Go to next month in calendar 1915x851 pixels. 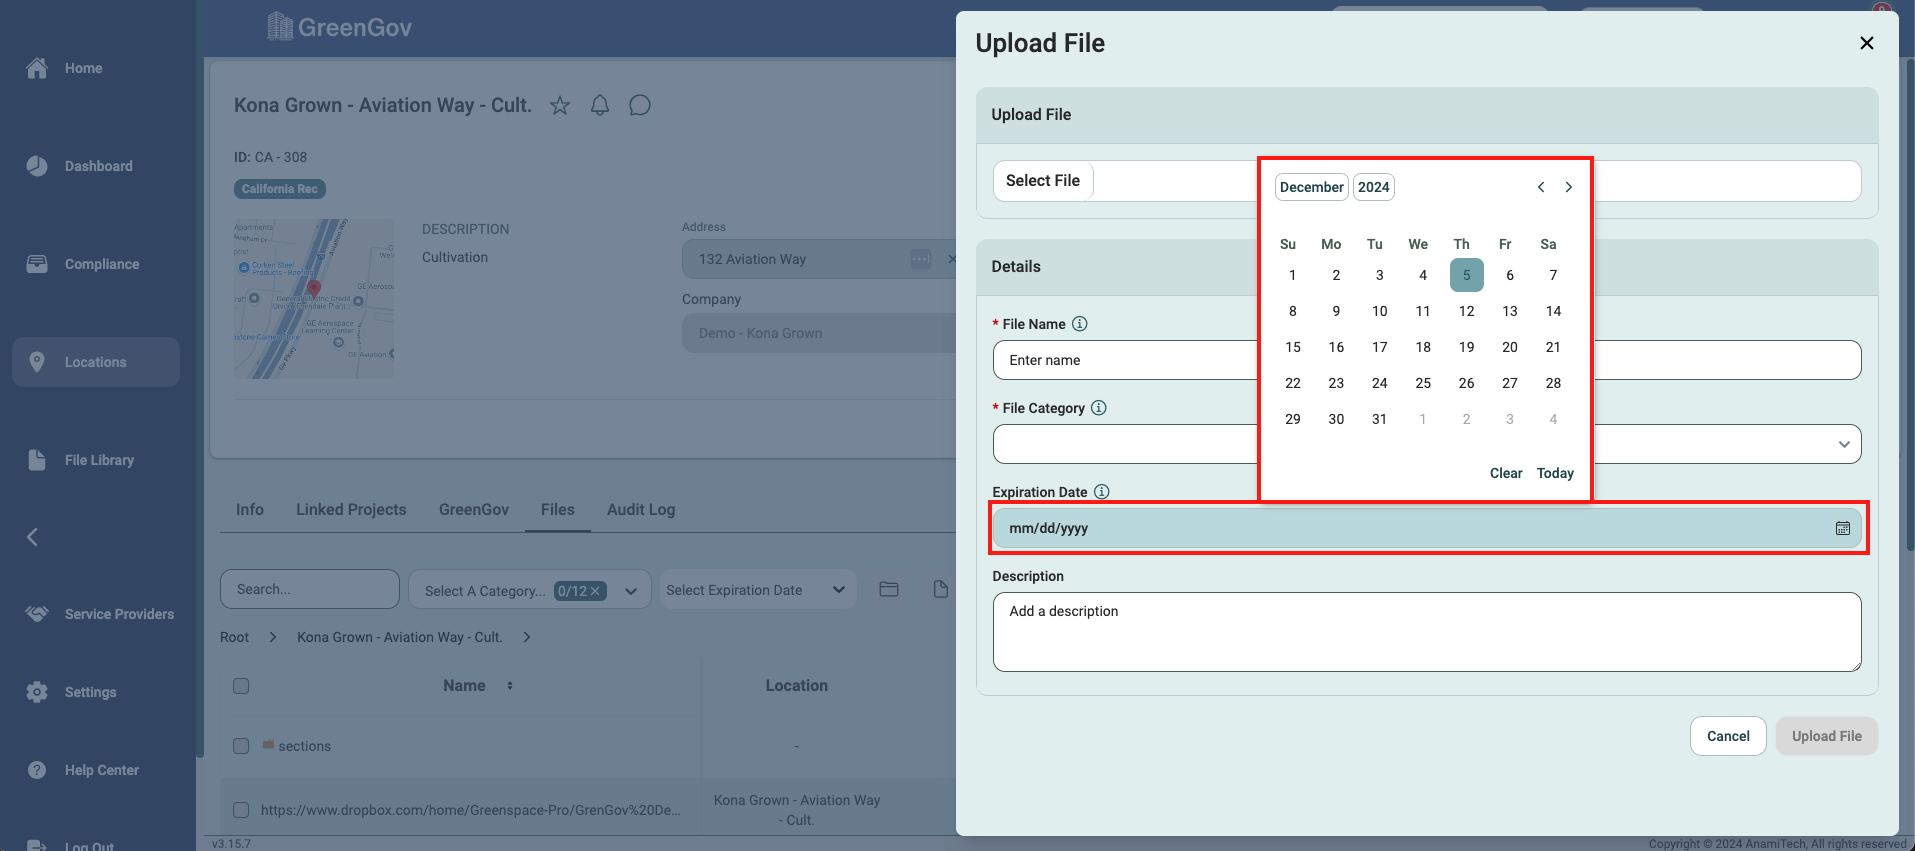click(1569, 187)
